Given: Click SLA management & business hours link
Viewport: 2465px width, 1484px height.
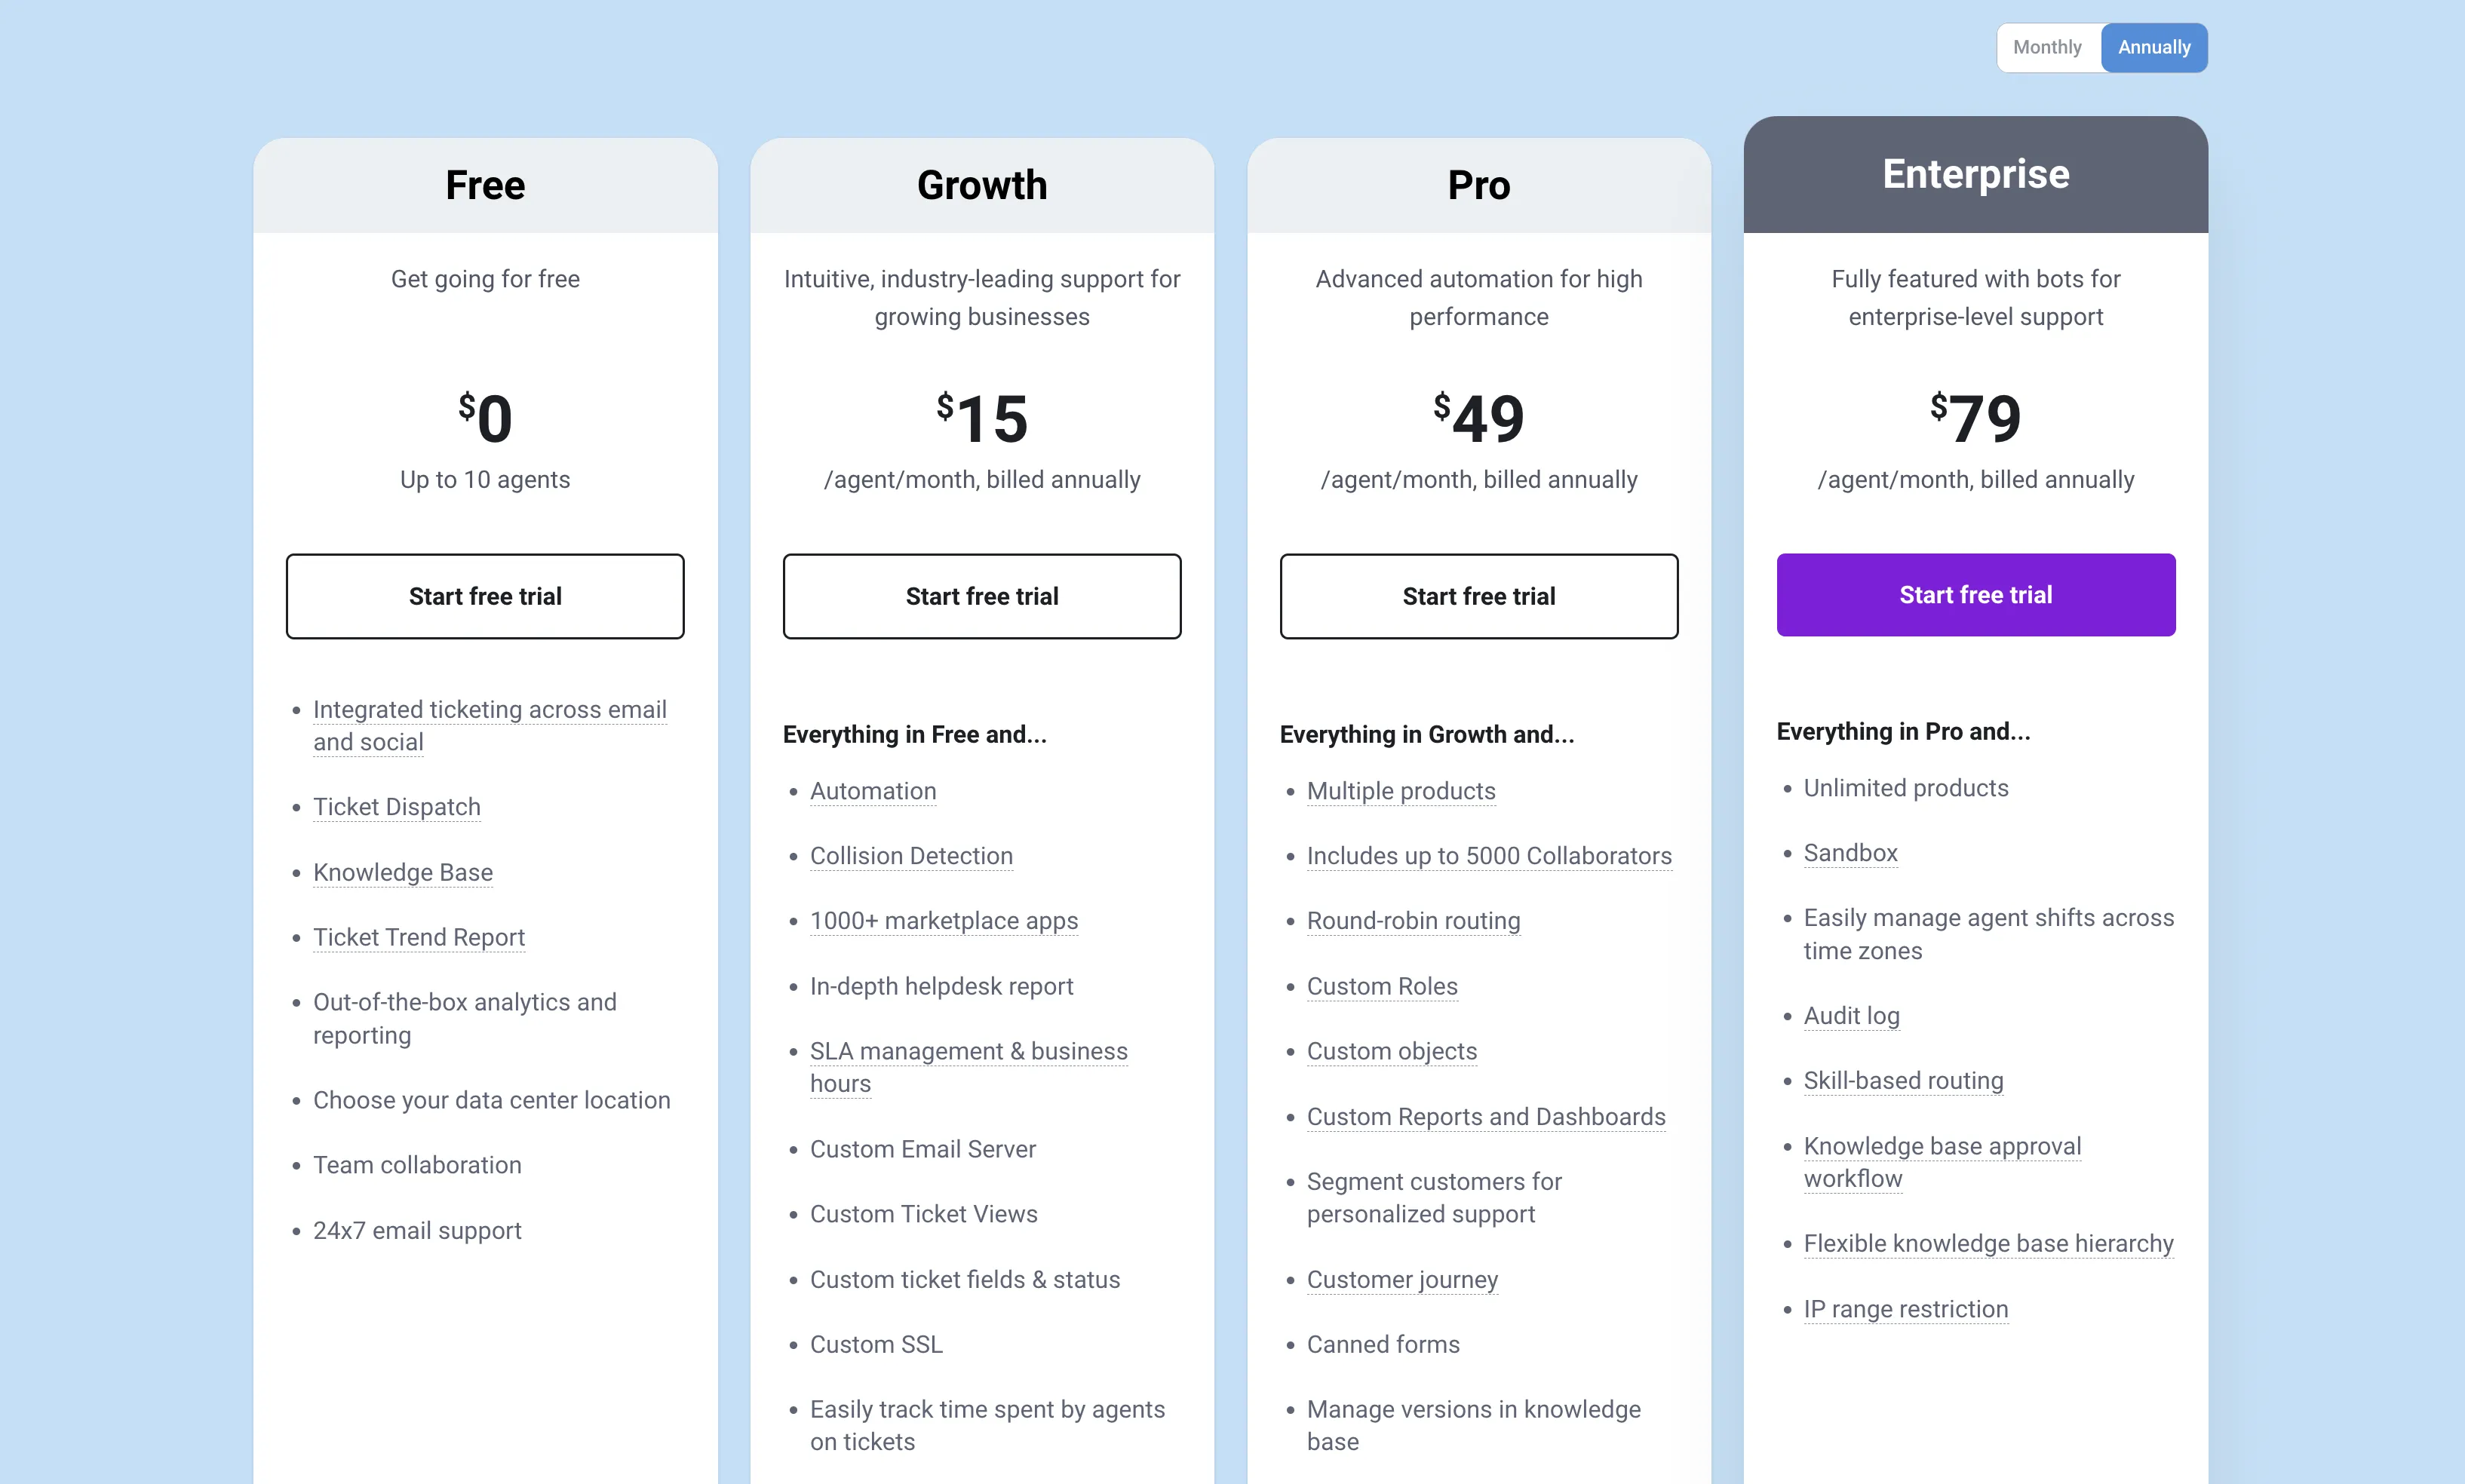Looking at the screenshot, I should point(969,1067).
